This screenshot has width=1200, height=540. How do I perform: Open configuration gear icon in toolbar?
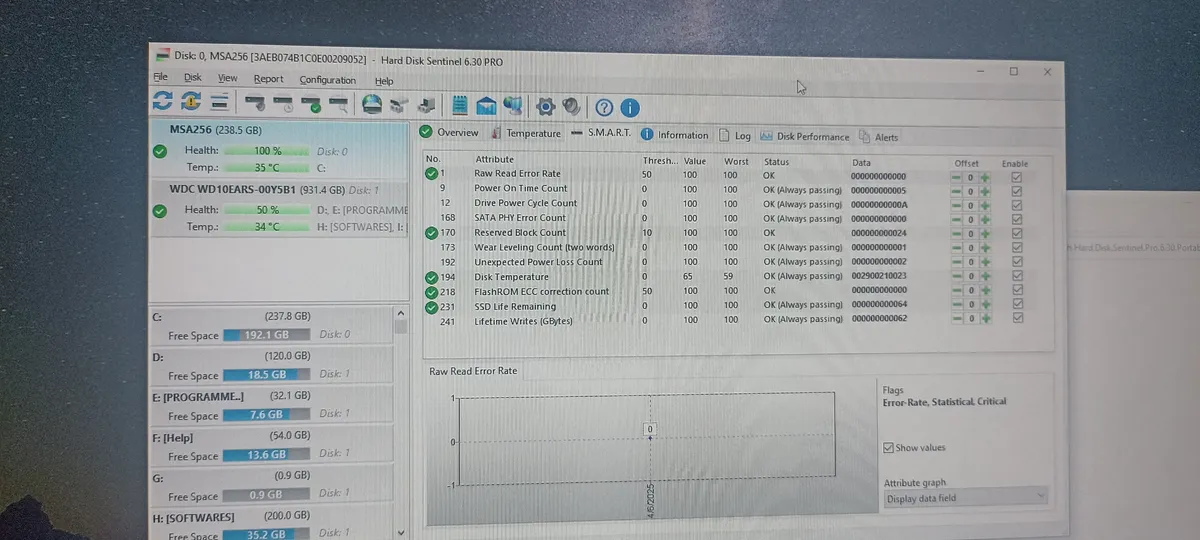coord(545,106)
